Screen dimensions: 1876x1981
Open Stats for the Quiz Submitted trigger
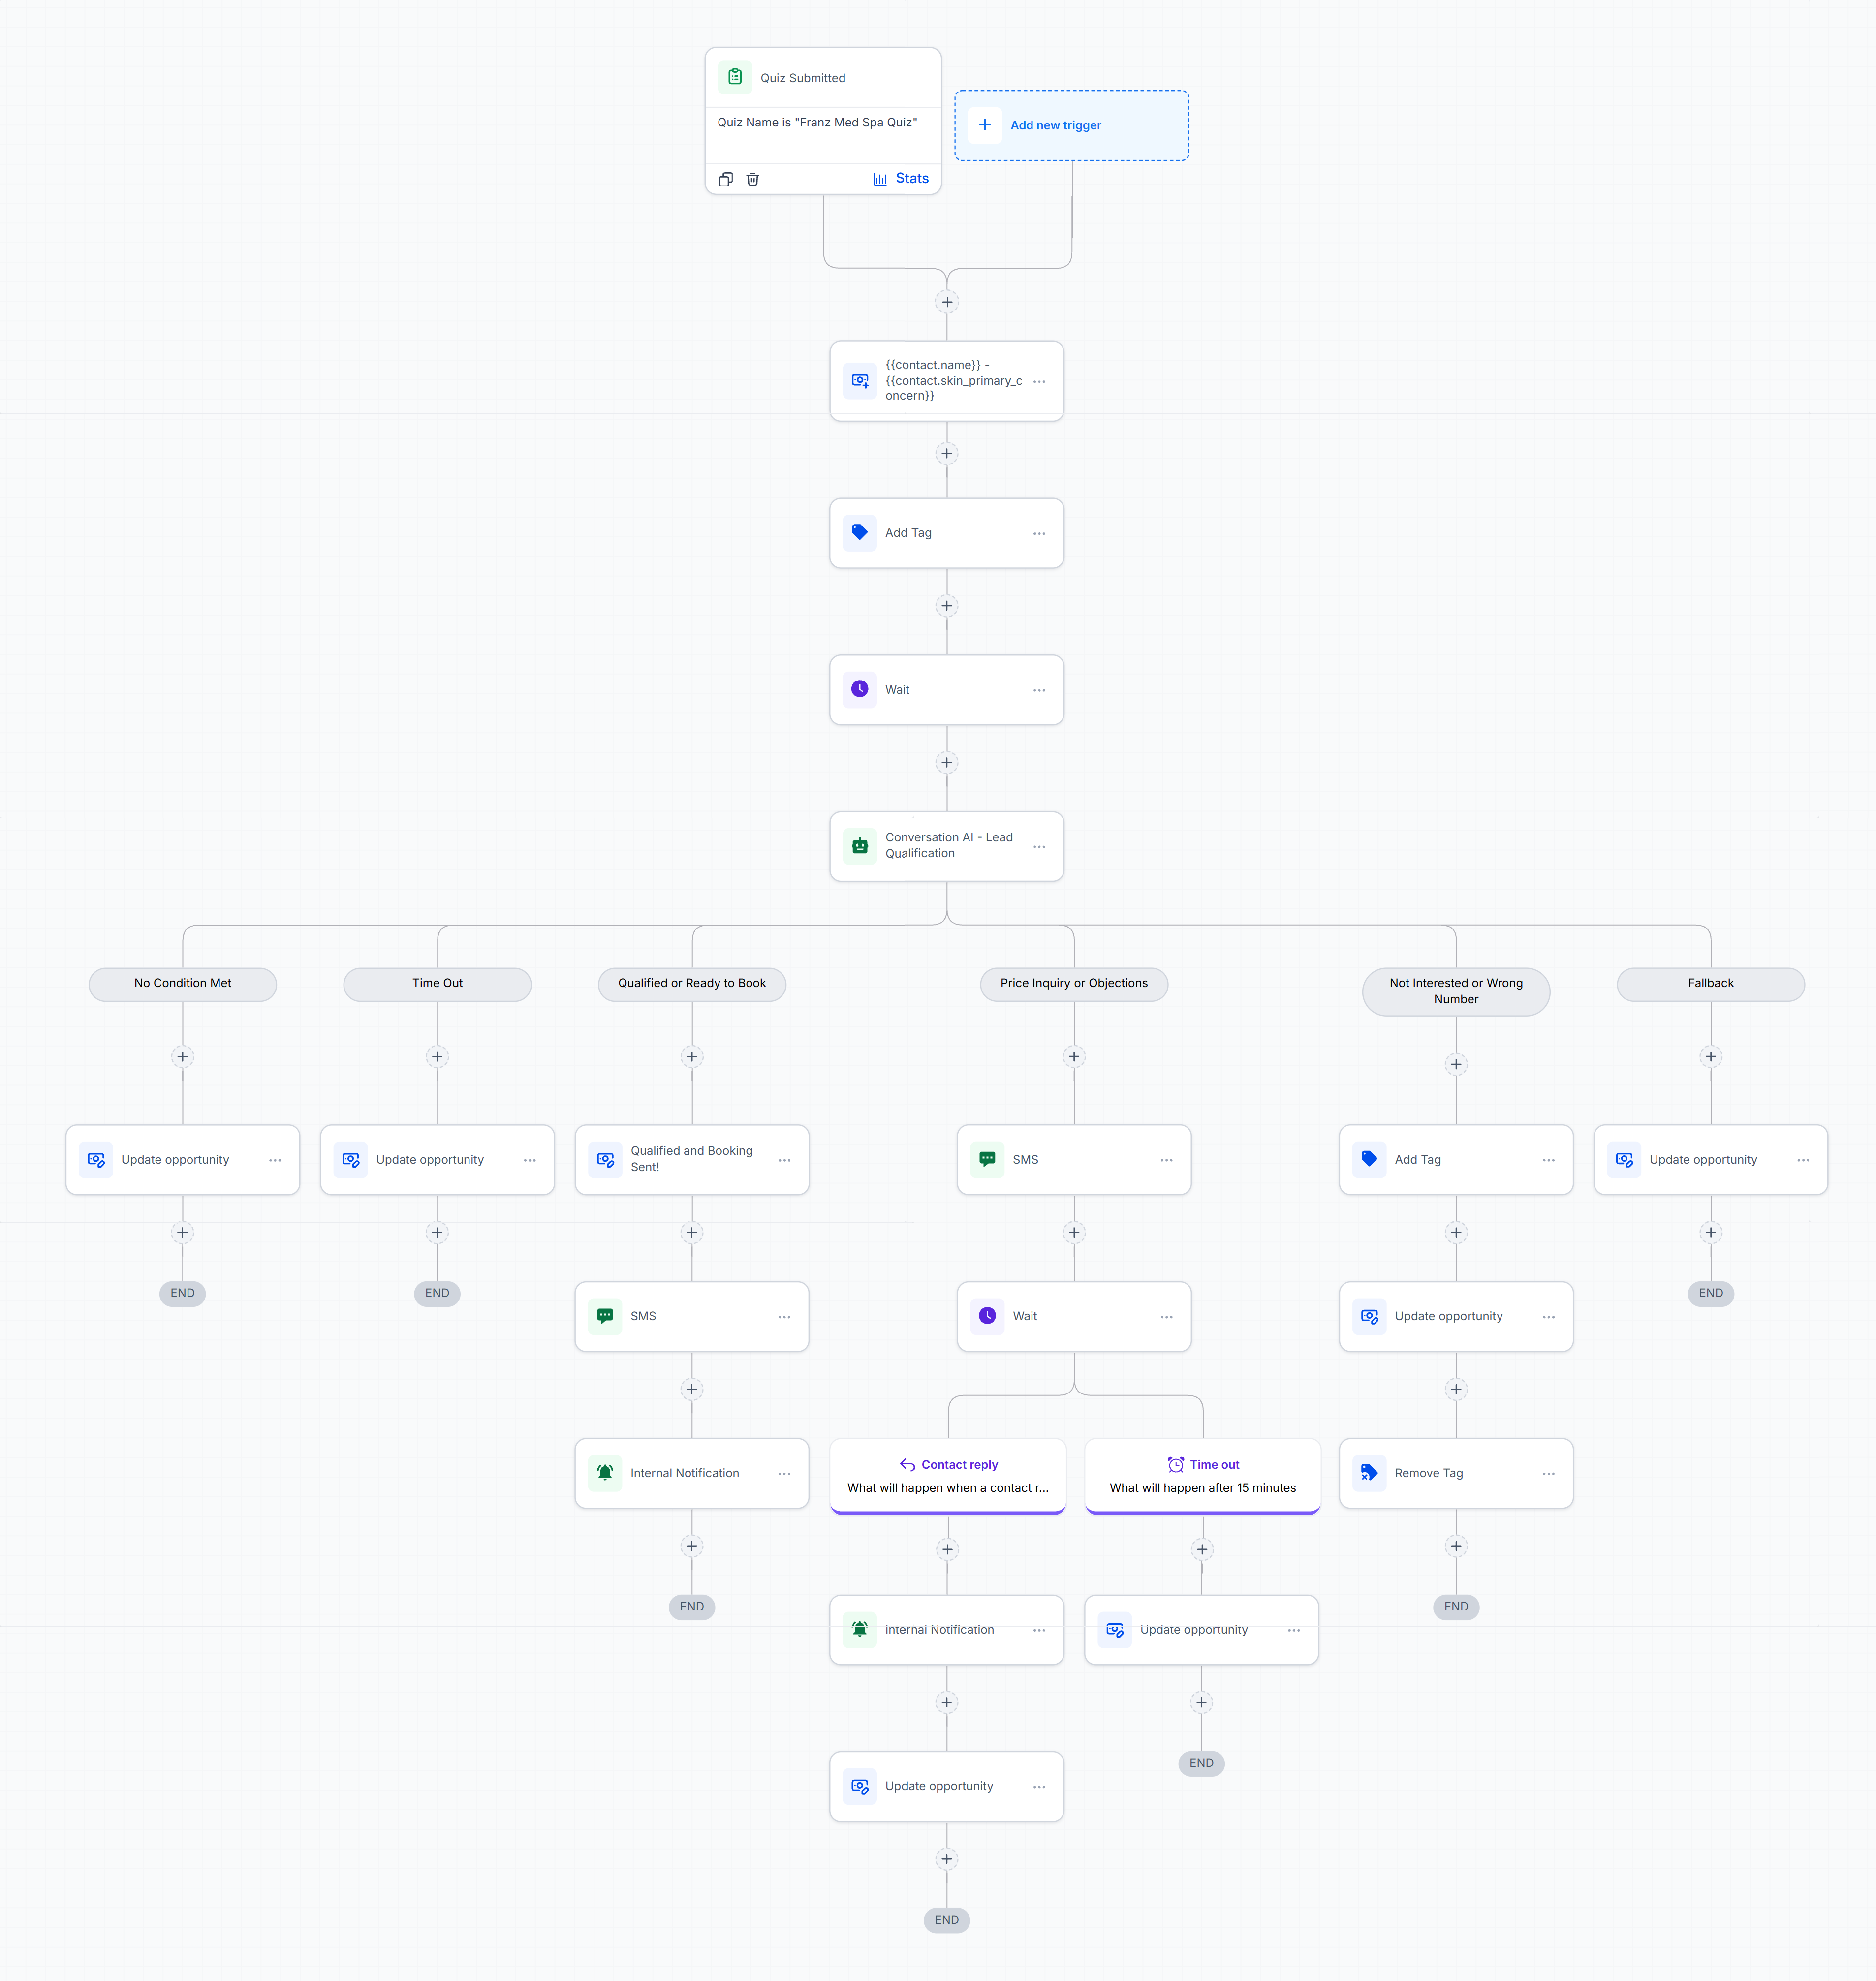900,179
